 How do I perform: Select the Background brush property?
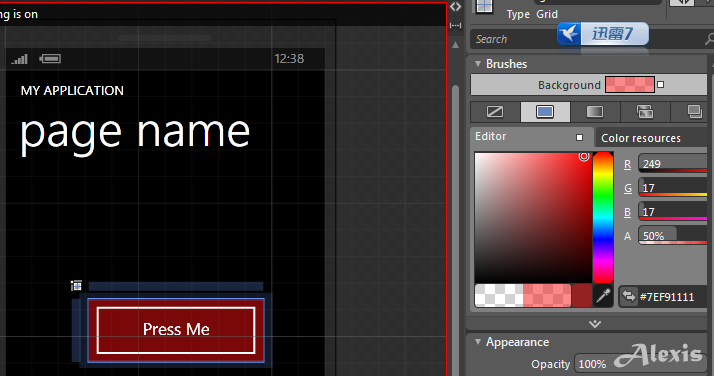click(588, 85)
